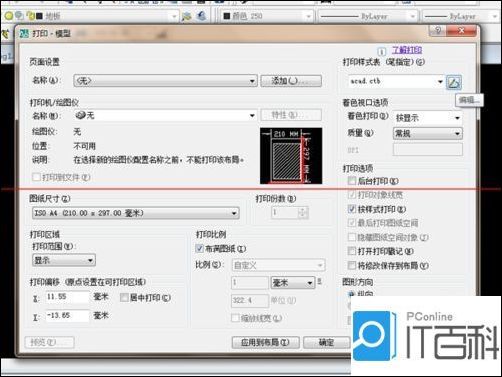Click the 确定 button
The width and height of the screenshot is (502, 377).
326,342
